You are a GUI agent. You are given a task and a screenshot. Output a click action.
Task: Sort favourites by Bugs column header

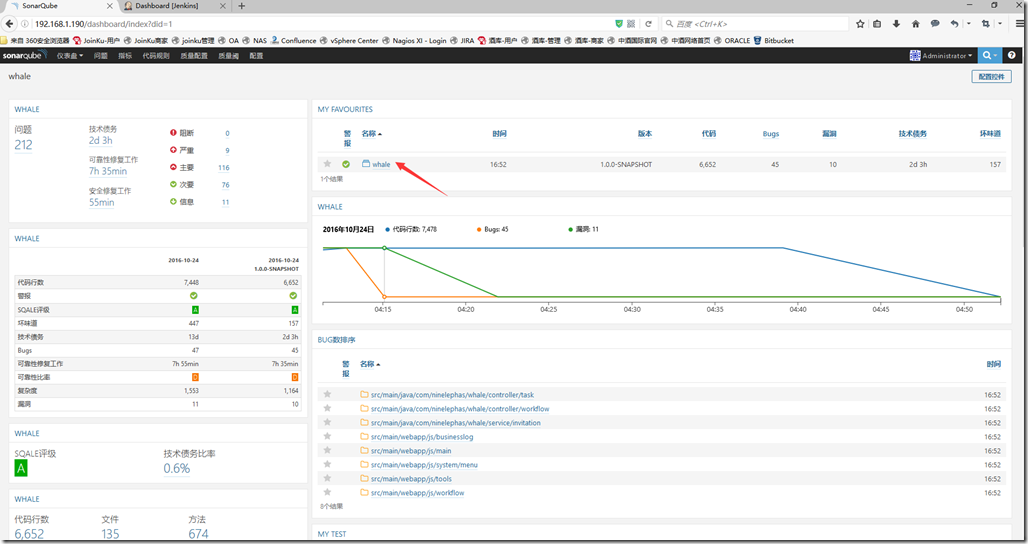point(771,134)
